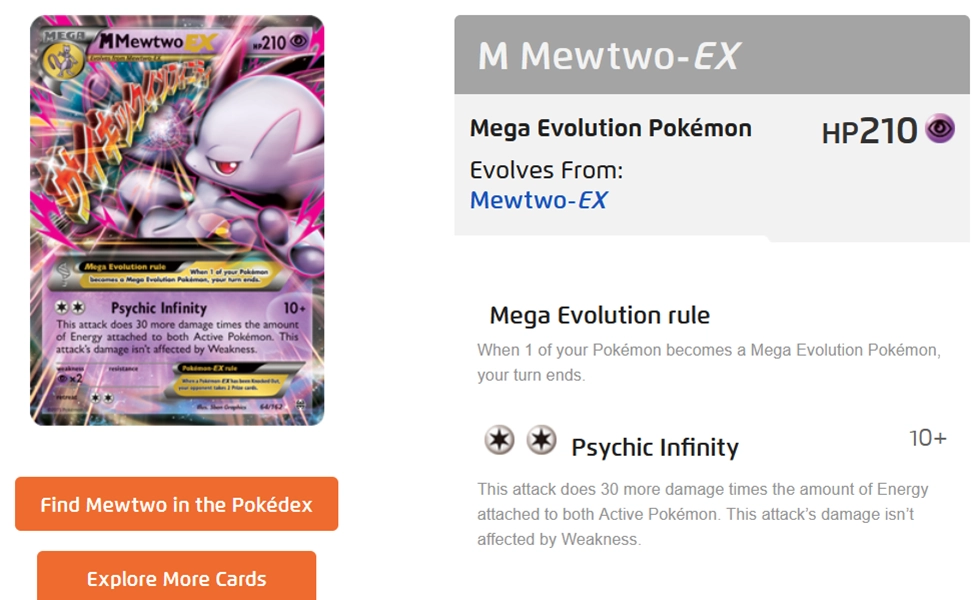975x600 pixels.
Task: Click the weakness Psychic ×2 icon on the card
Action: pyautogui.click(x=70, y=380)
